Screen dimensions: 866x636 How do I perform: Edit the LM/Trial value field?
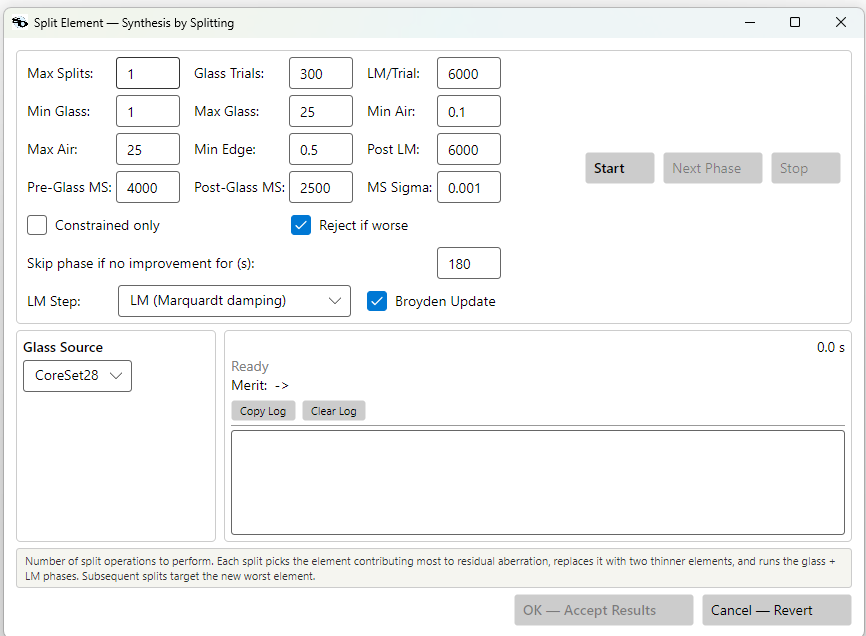(x=469, y=73)
